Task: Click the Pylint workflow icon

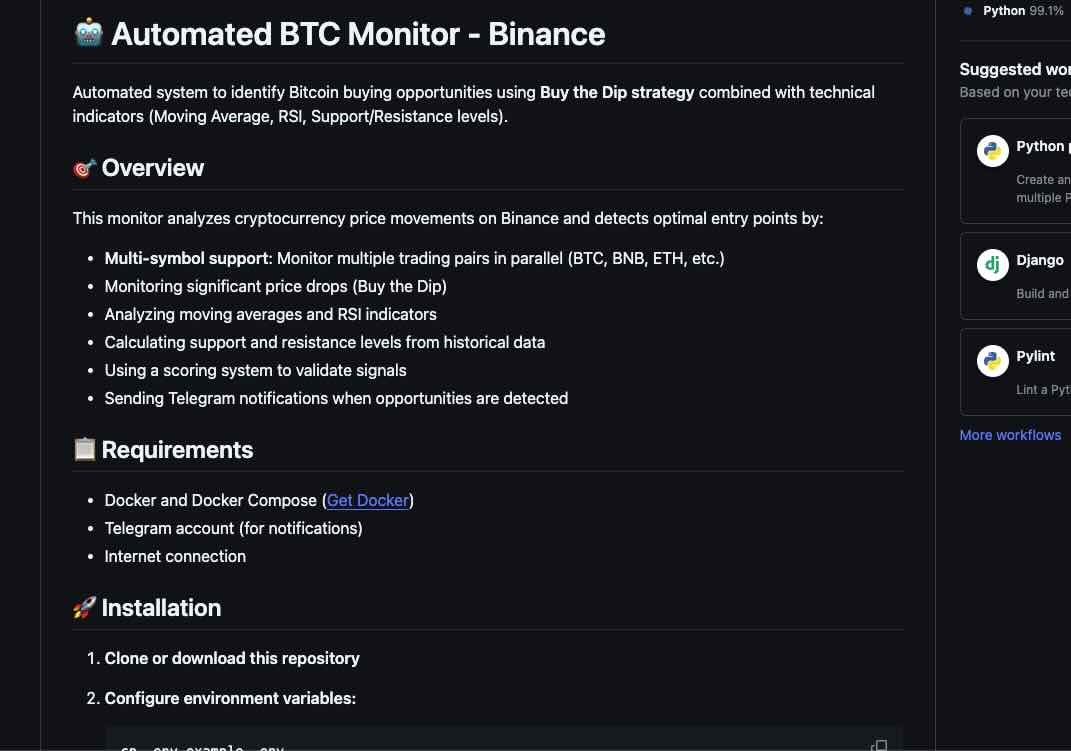Action: click(991, 361)
